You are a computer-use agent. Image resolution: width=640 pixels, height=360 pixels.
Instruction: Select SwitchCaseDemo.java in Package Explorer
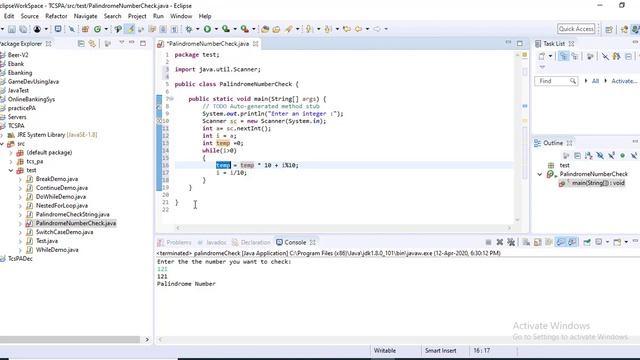pos(64,232)
